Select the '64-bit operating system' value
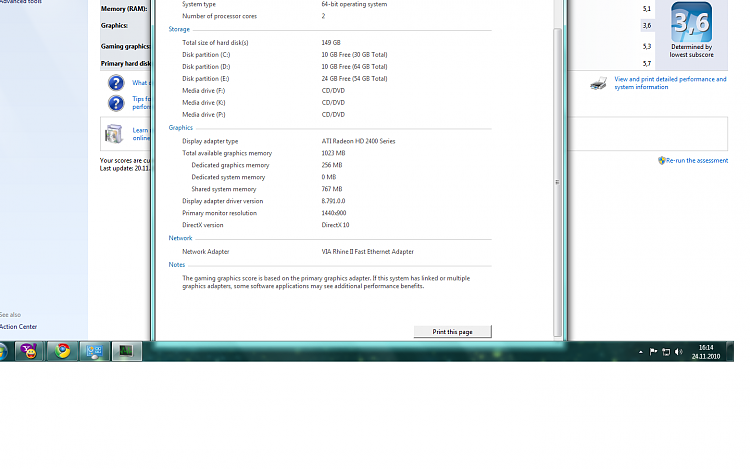This screenshot has width=750, height=469. [x=354, y=4]
